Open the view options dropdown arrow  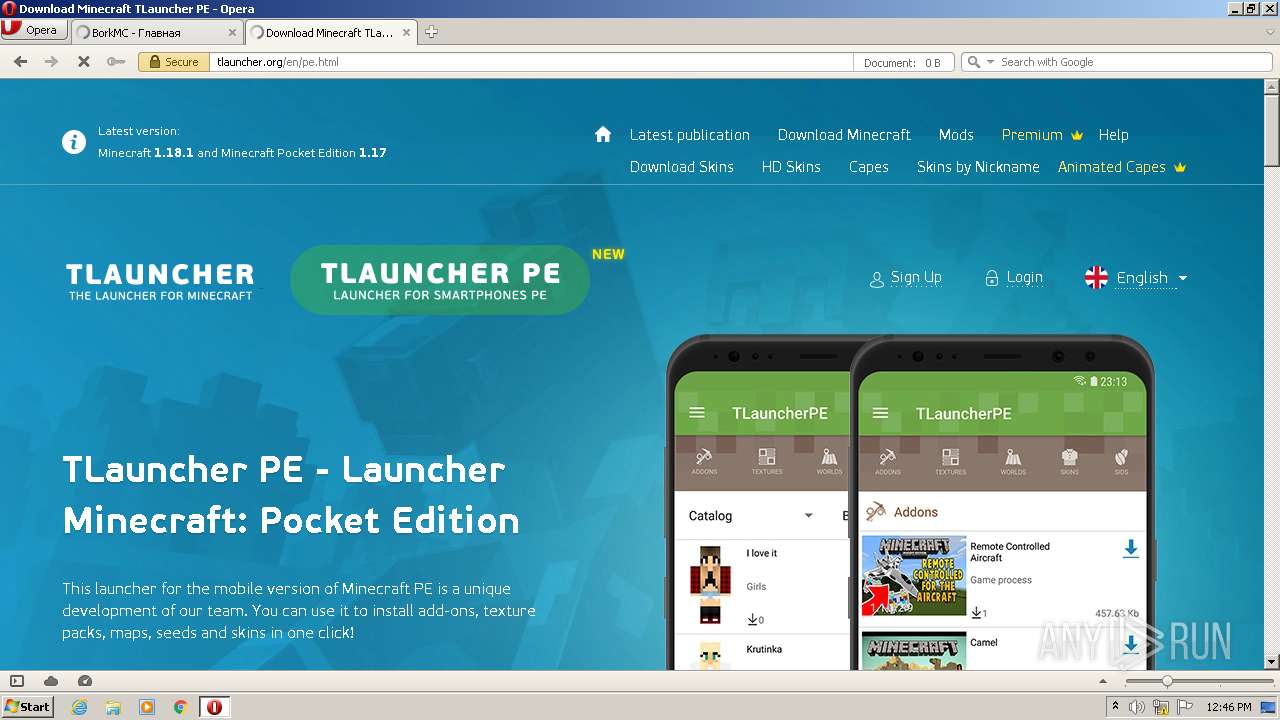(x=1102, y=681)
